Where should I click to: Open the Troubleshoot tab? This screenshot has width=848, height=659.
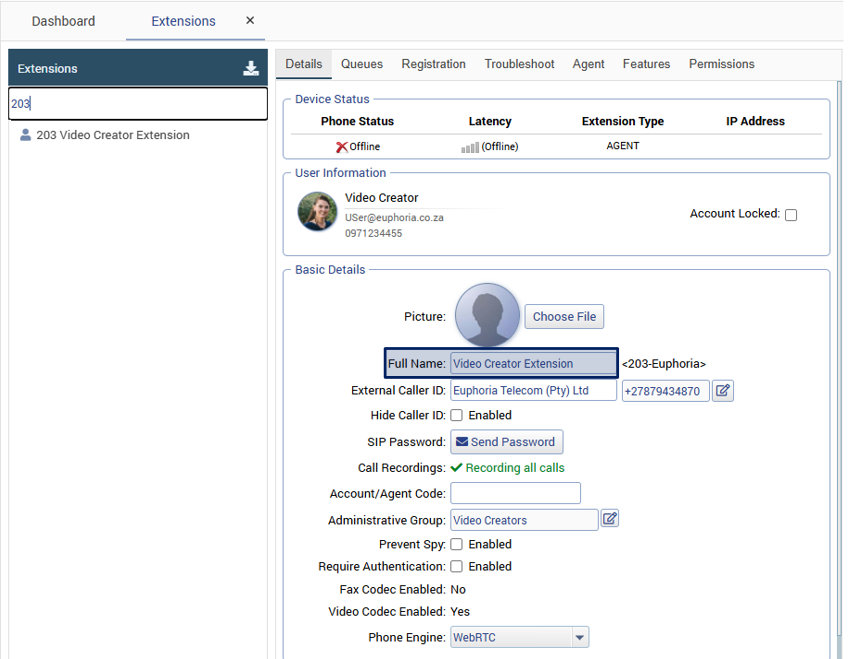[519, 64]
